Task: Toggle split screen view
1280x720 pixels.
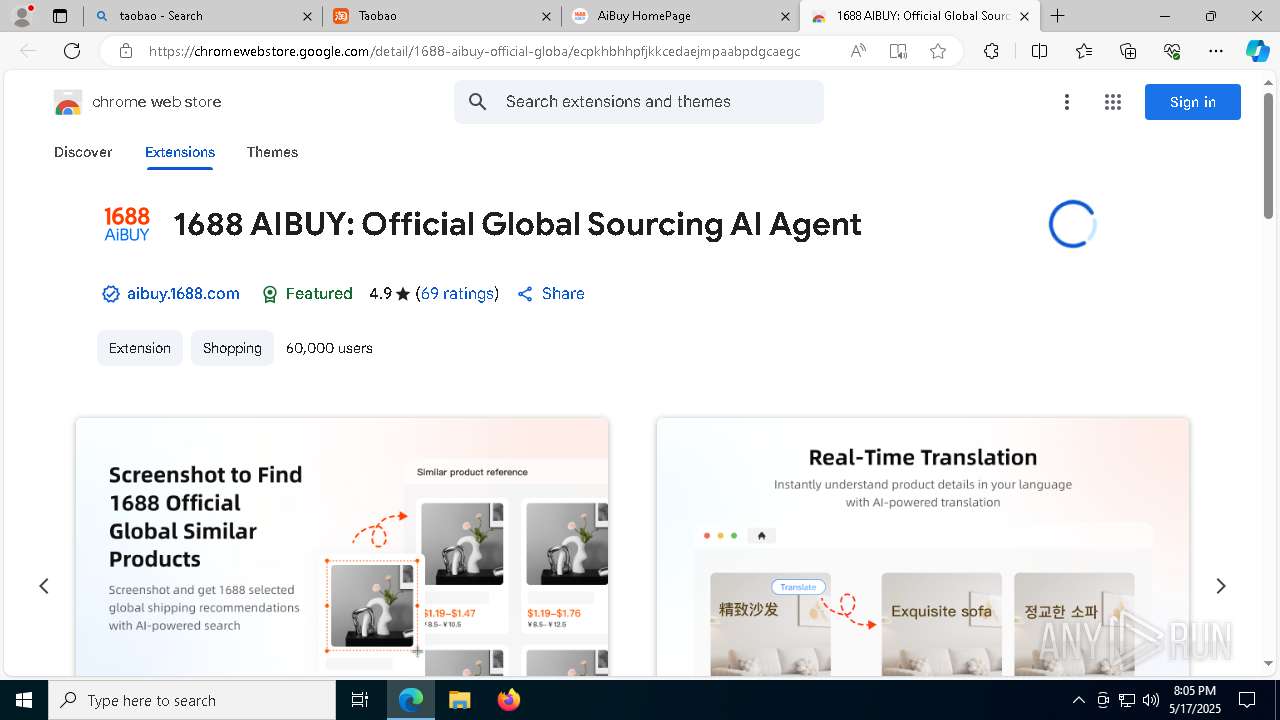Action: [1039, 51]
